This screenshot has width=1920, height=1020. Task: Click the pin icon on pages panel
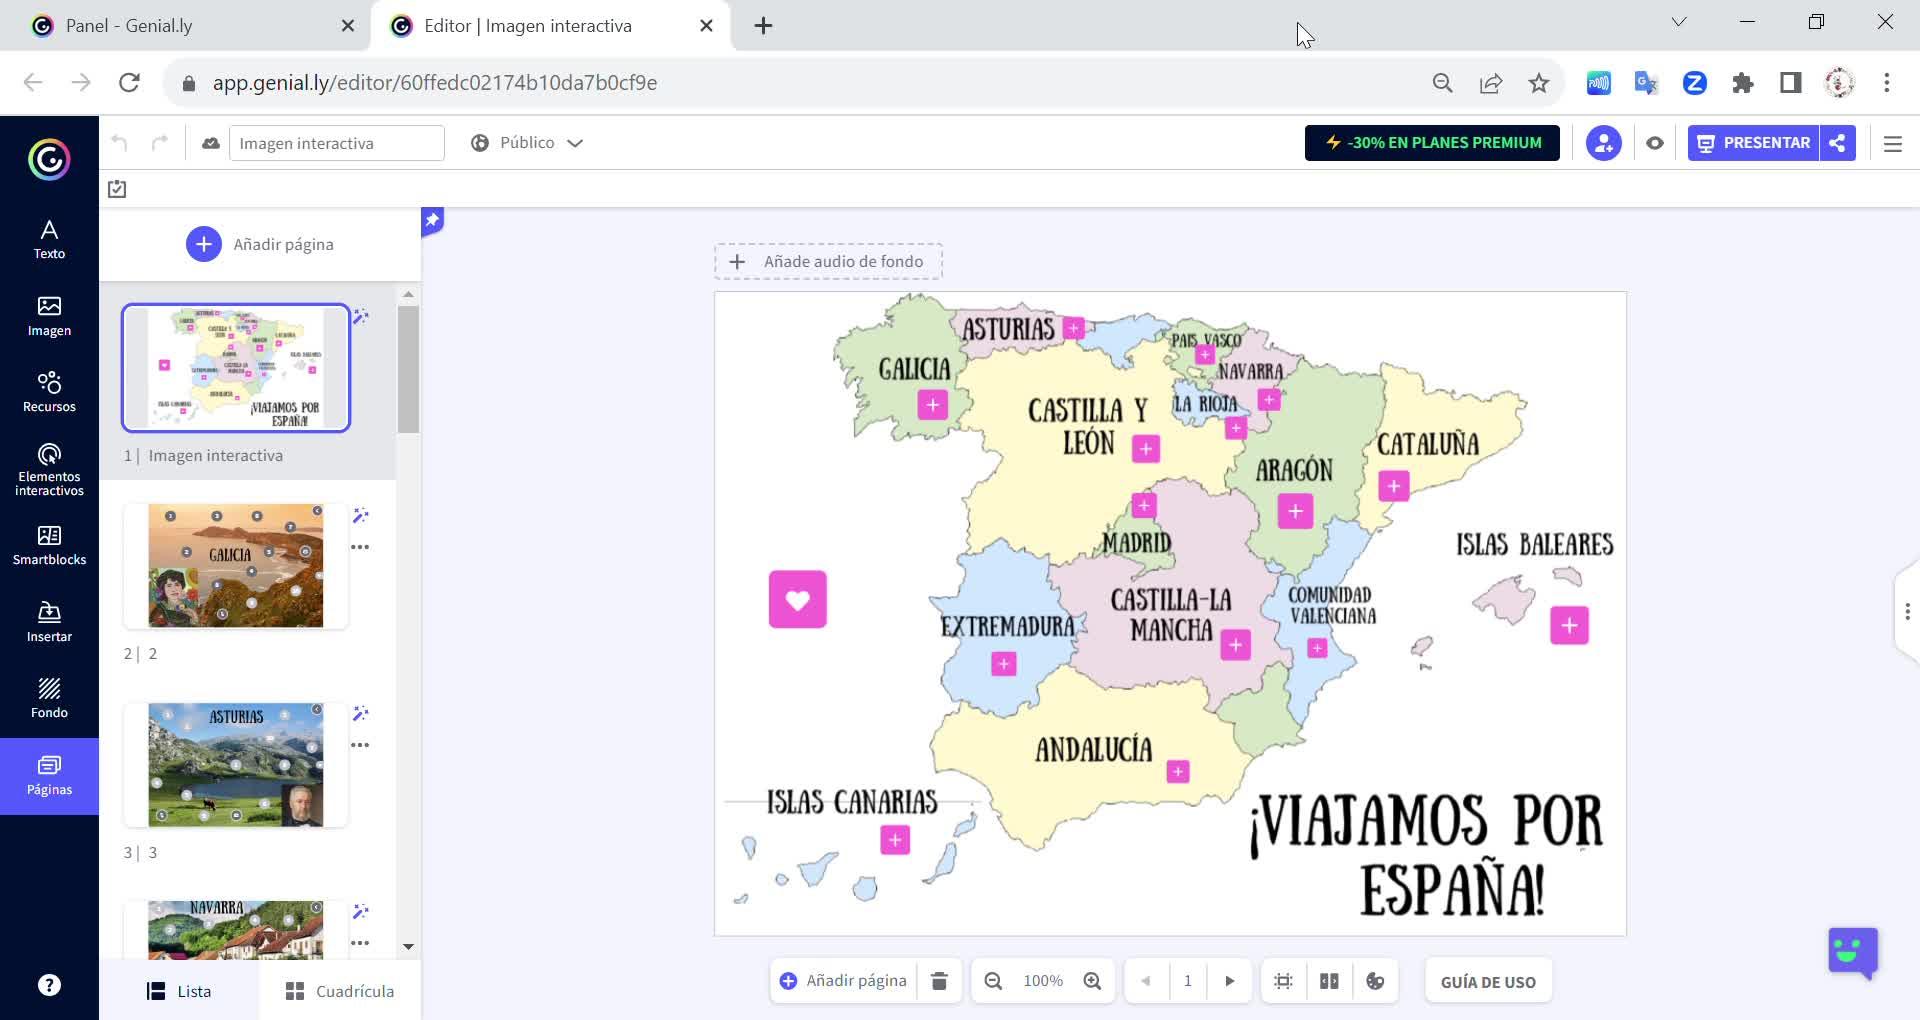pyautogui.click(x=432, y=220)
